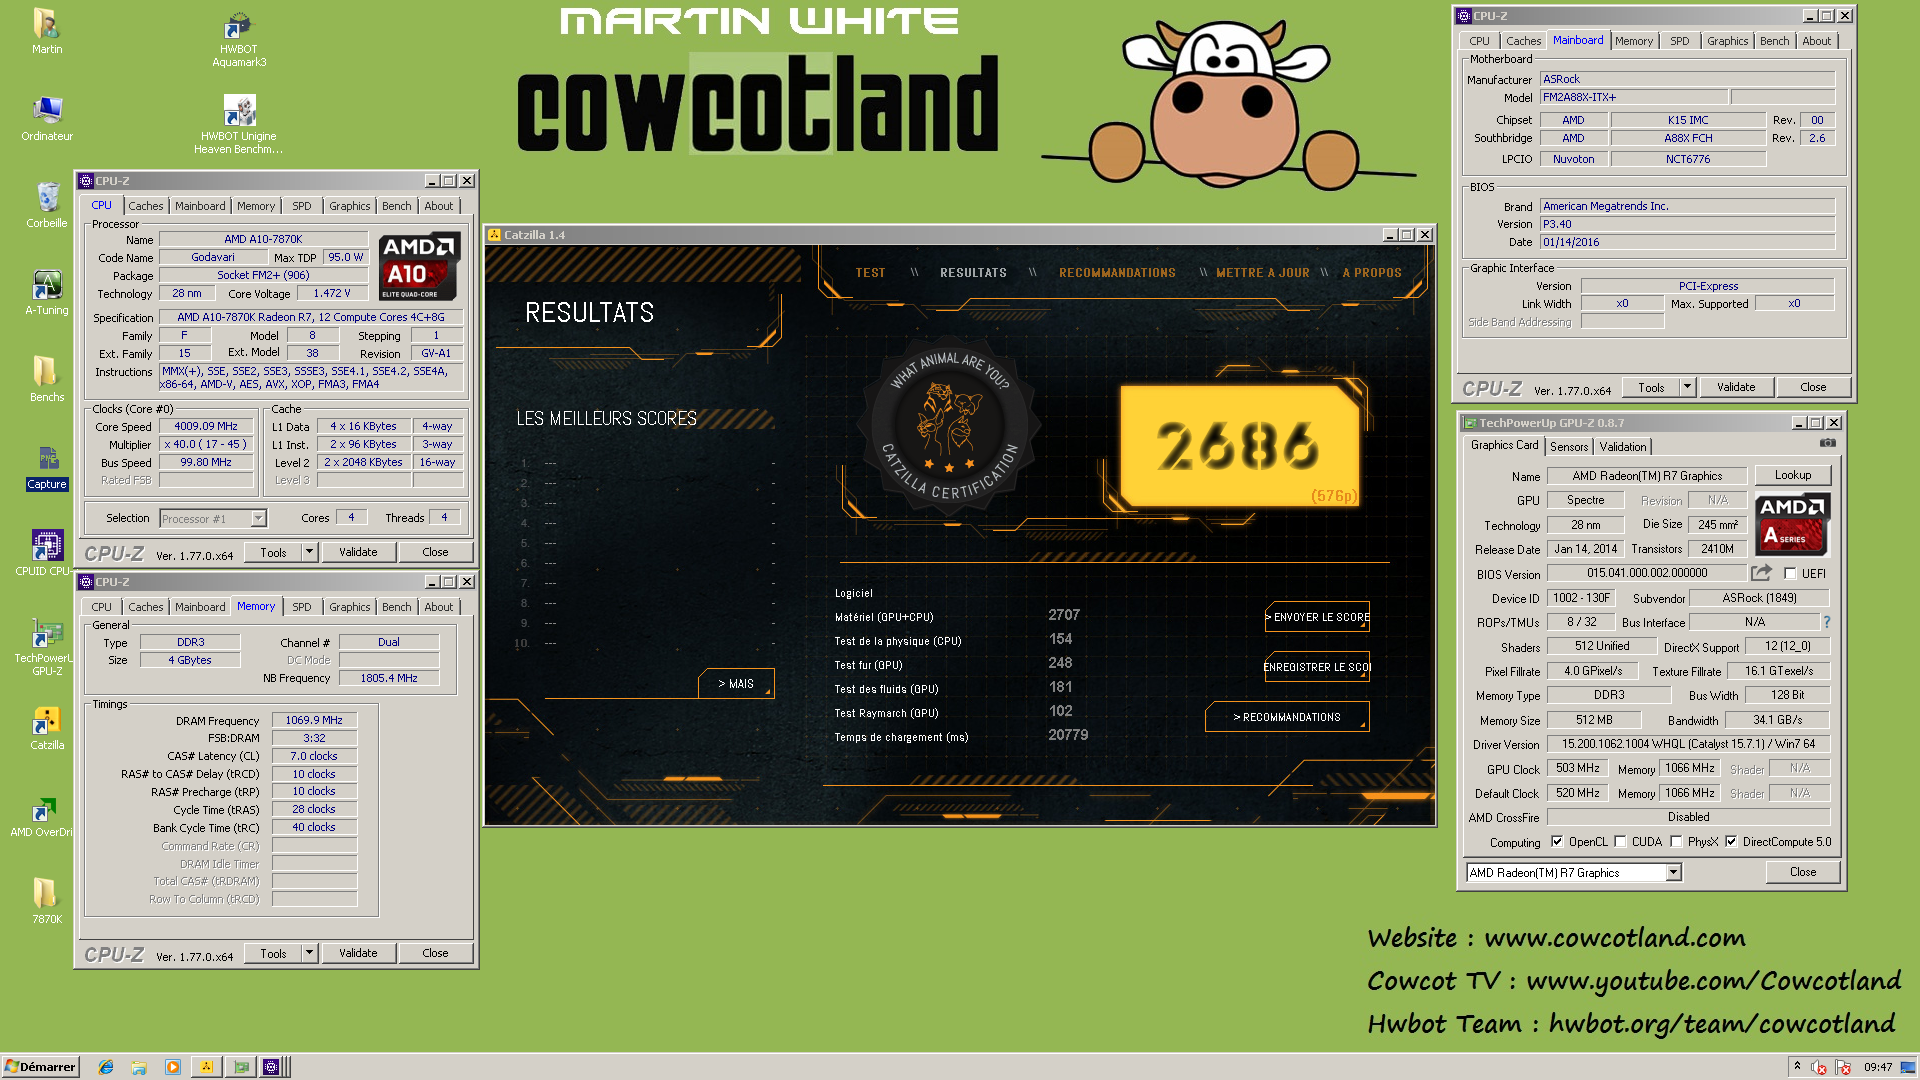The width and height of the screenshot is (1920, 1080).
Task: Click the Bus Interface question mark icon
Action: coord(1826,622)
